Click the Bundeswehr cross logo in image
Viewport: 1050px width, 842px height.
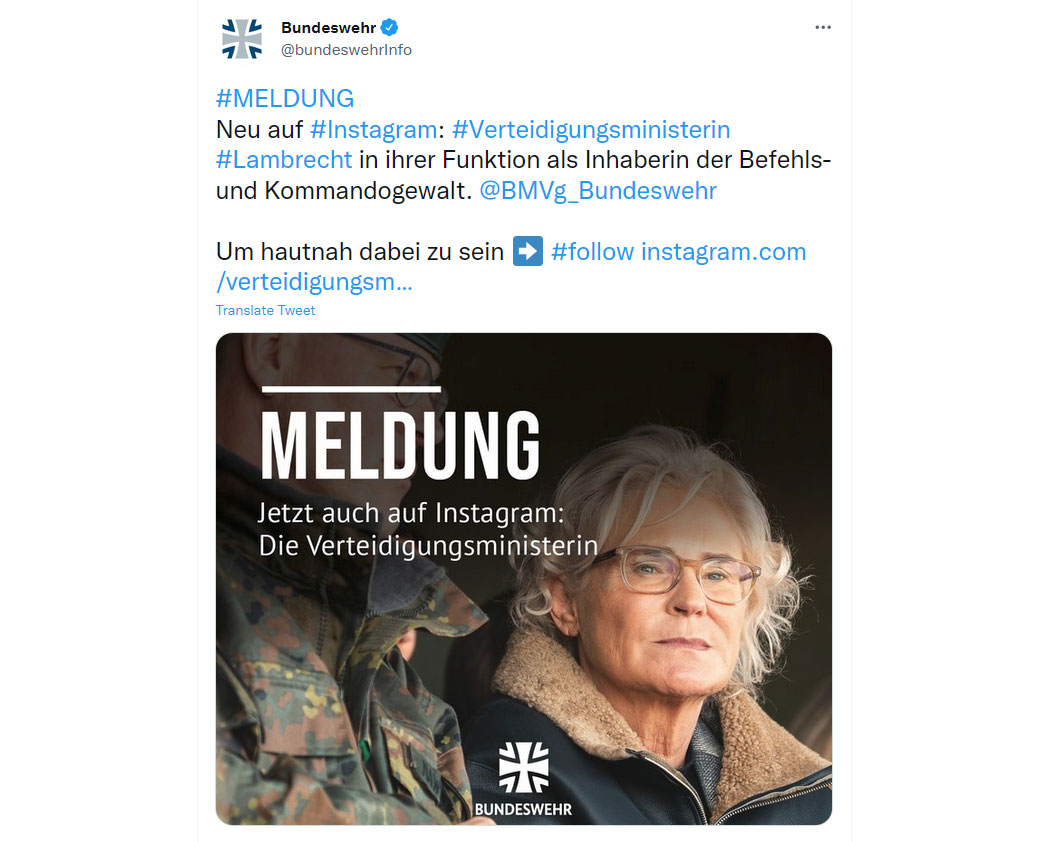(524, 767)
